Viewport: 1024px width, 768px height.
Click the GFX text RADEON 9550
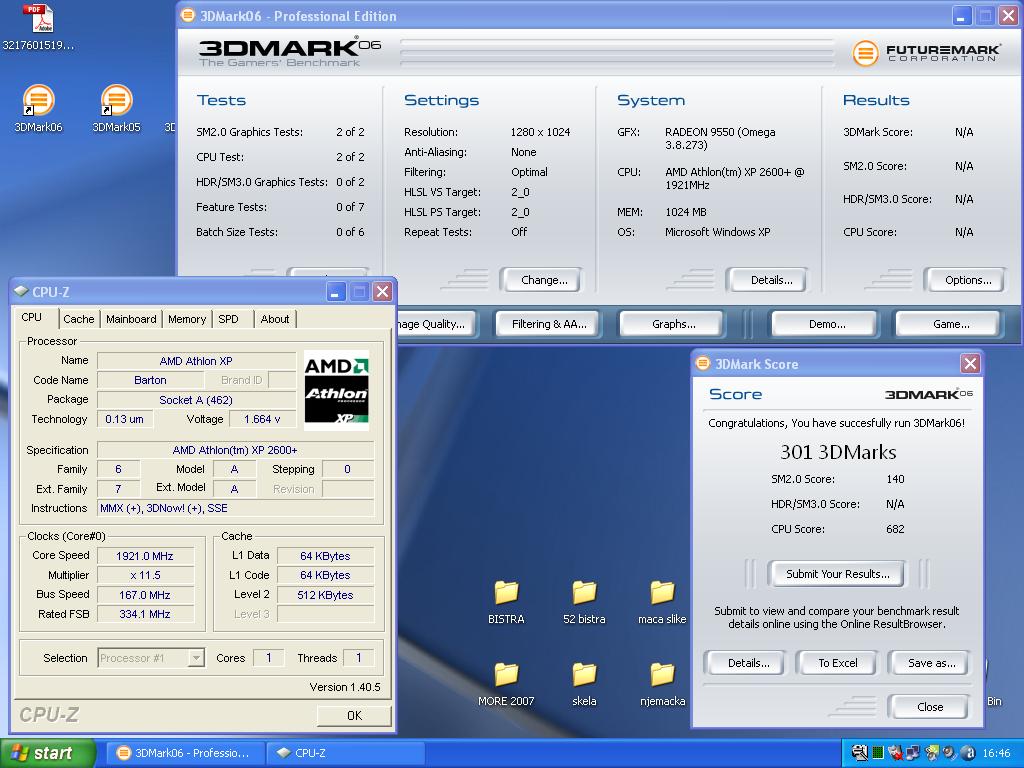coord(719,138)
